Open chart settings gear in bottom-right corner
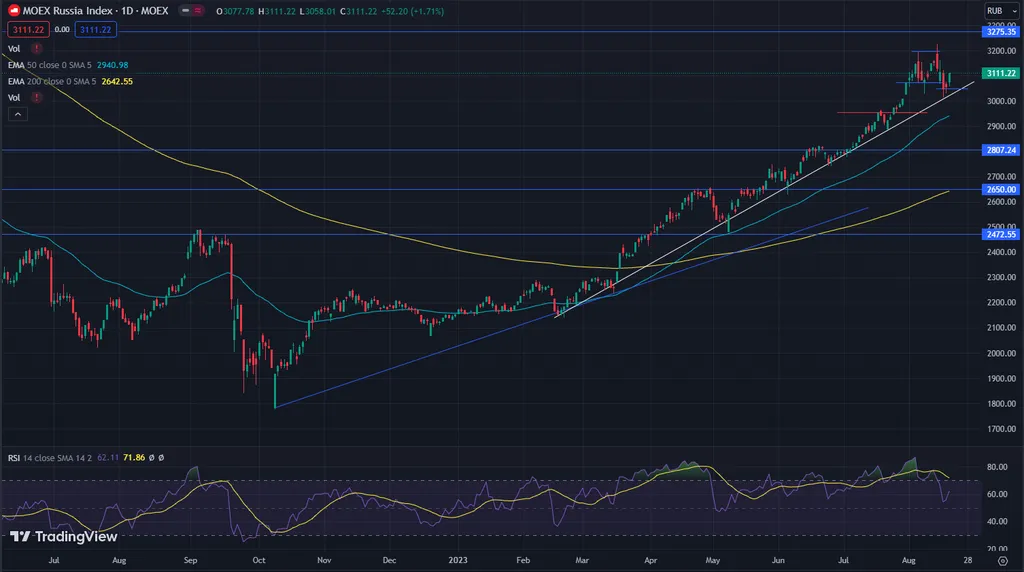The height and width of the screenshot is (572, 1024). [x=1003, y=562]
